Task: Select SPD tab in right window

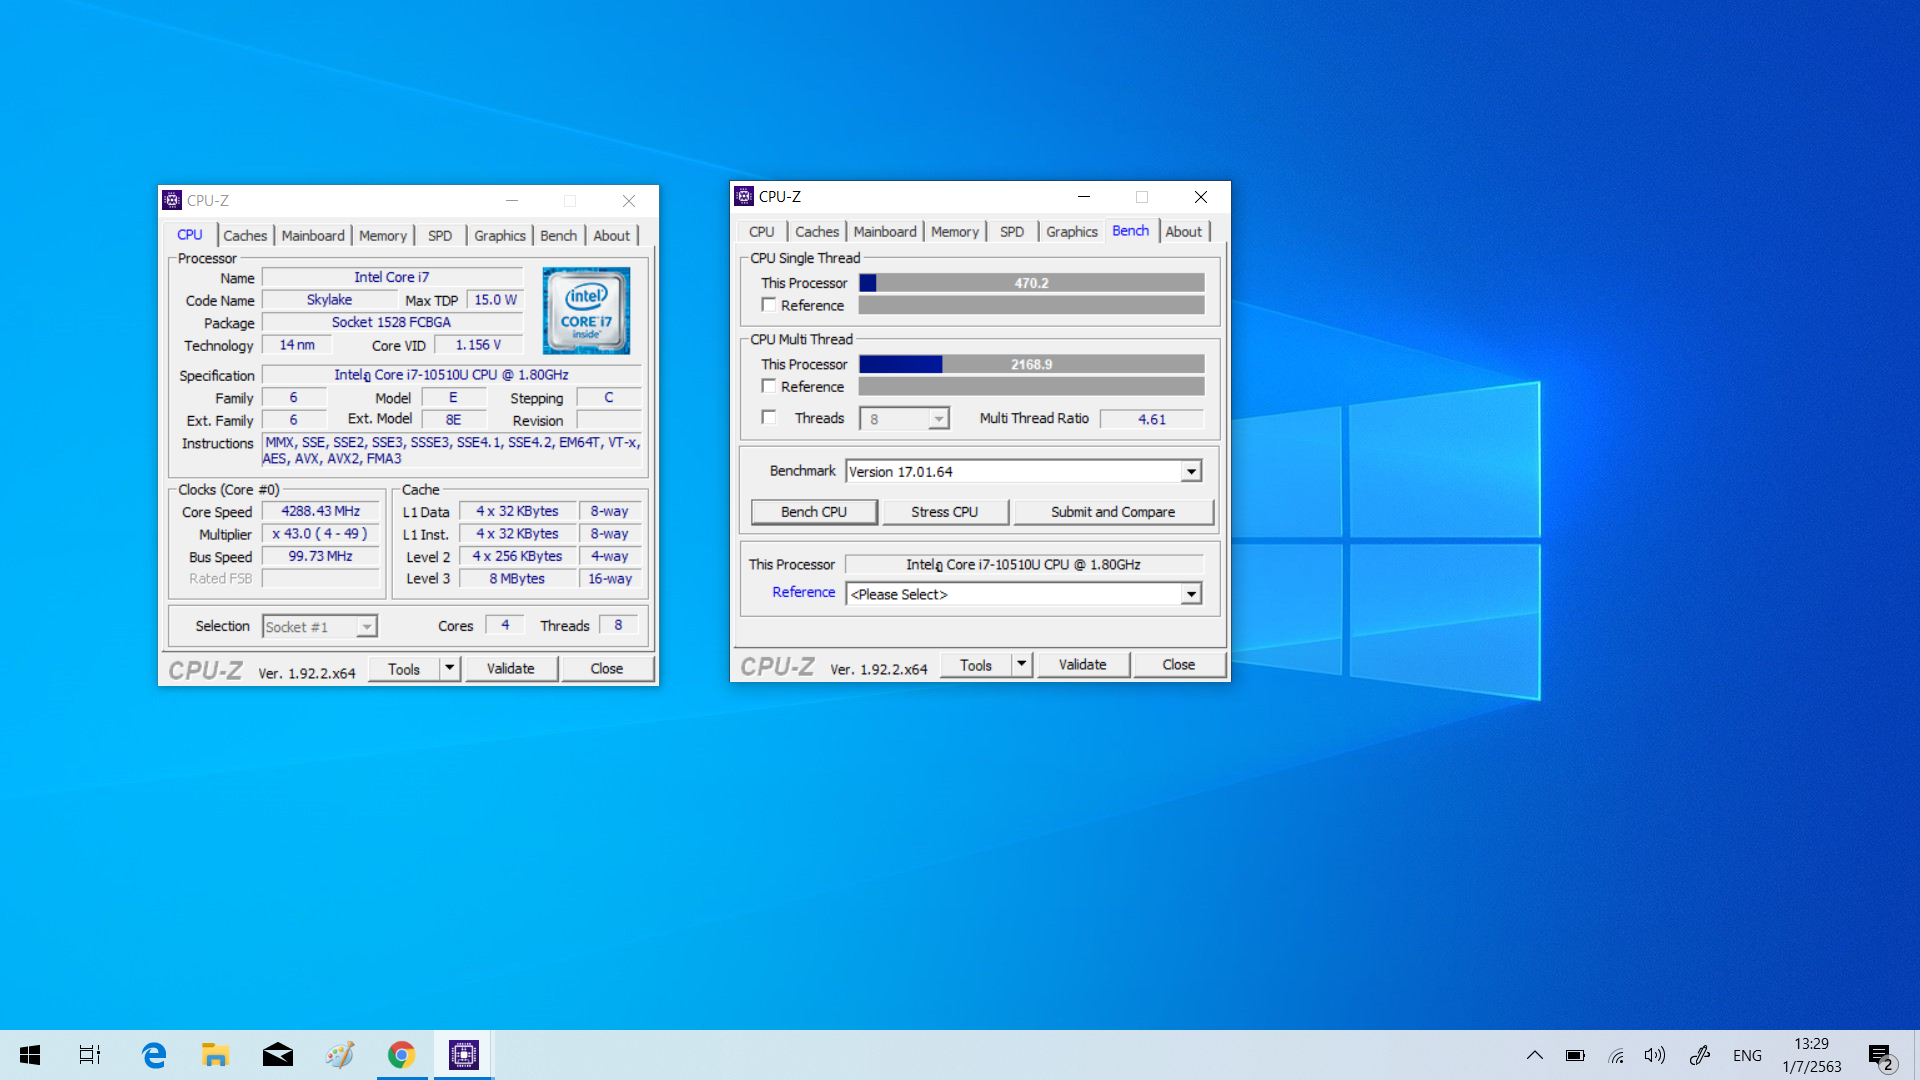Action: click(x=1012, y=232)
